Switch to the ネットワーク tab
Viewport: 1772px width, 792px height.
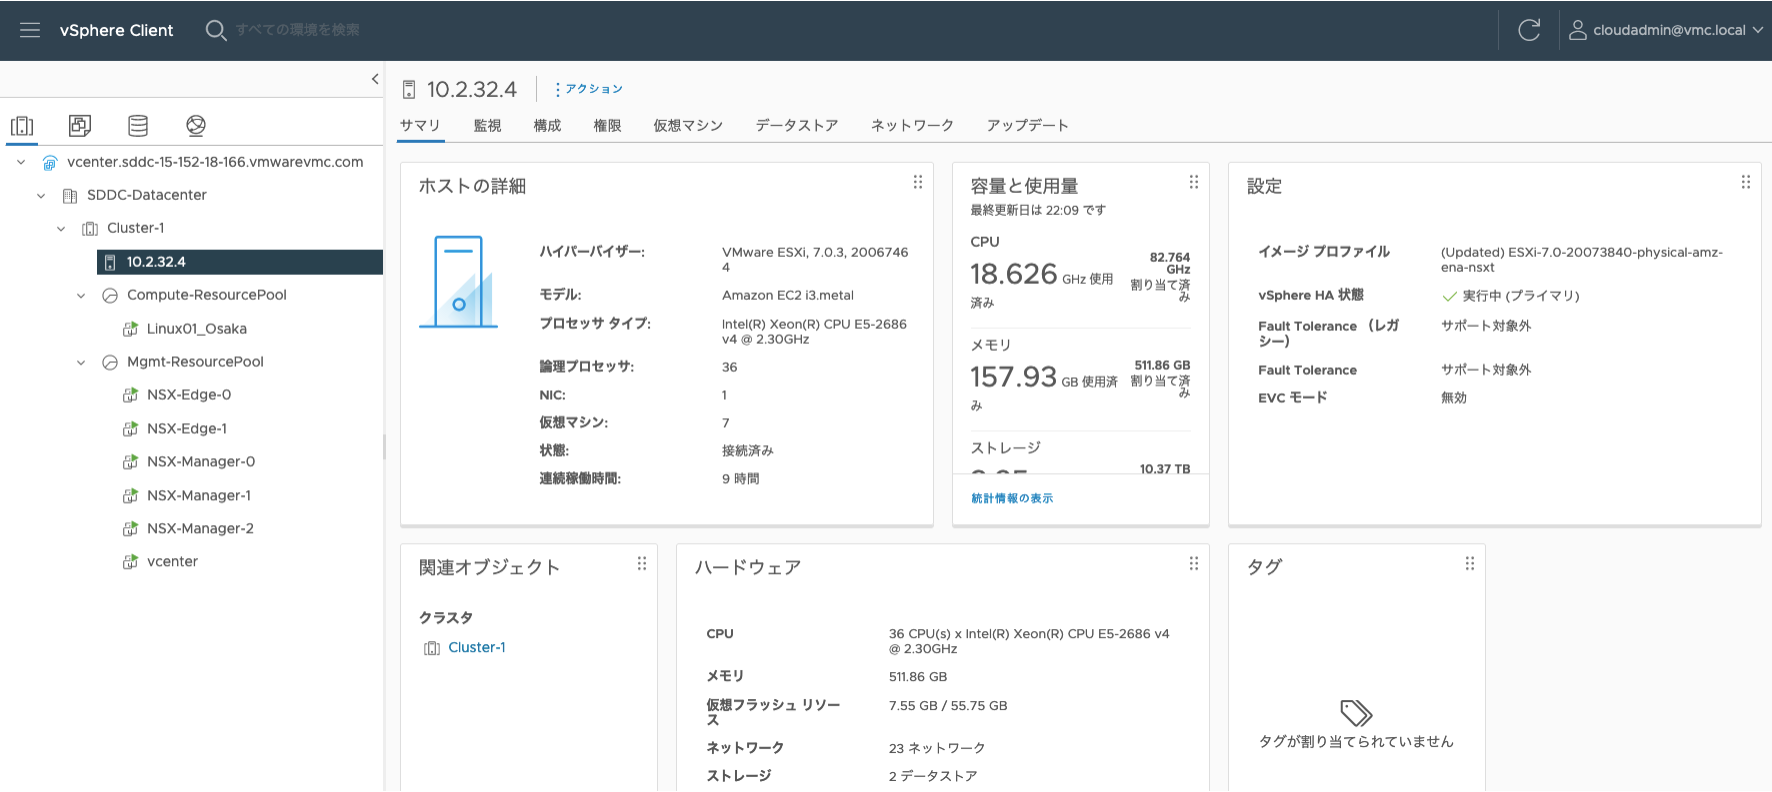(x=912, y=125)
